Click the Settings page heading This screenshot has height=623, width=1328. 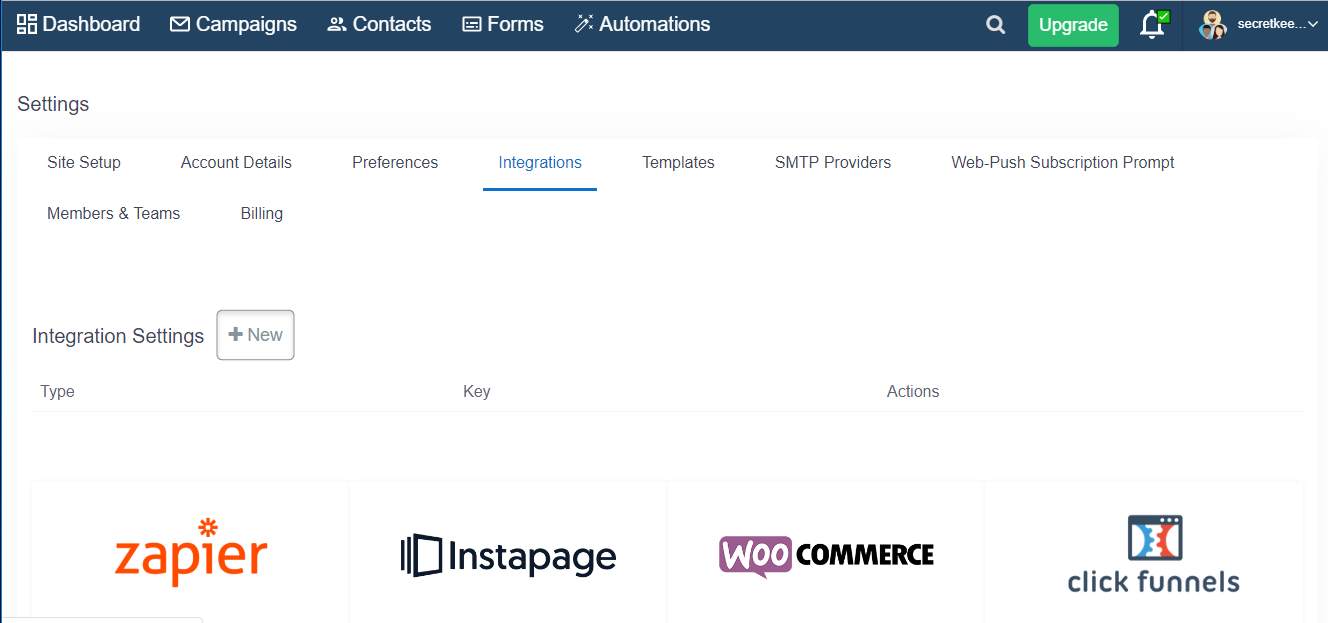pos(53,104)
